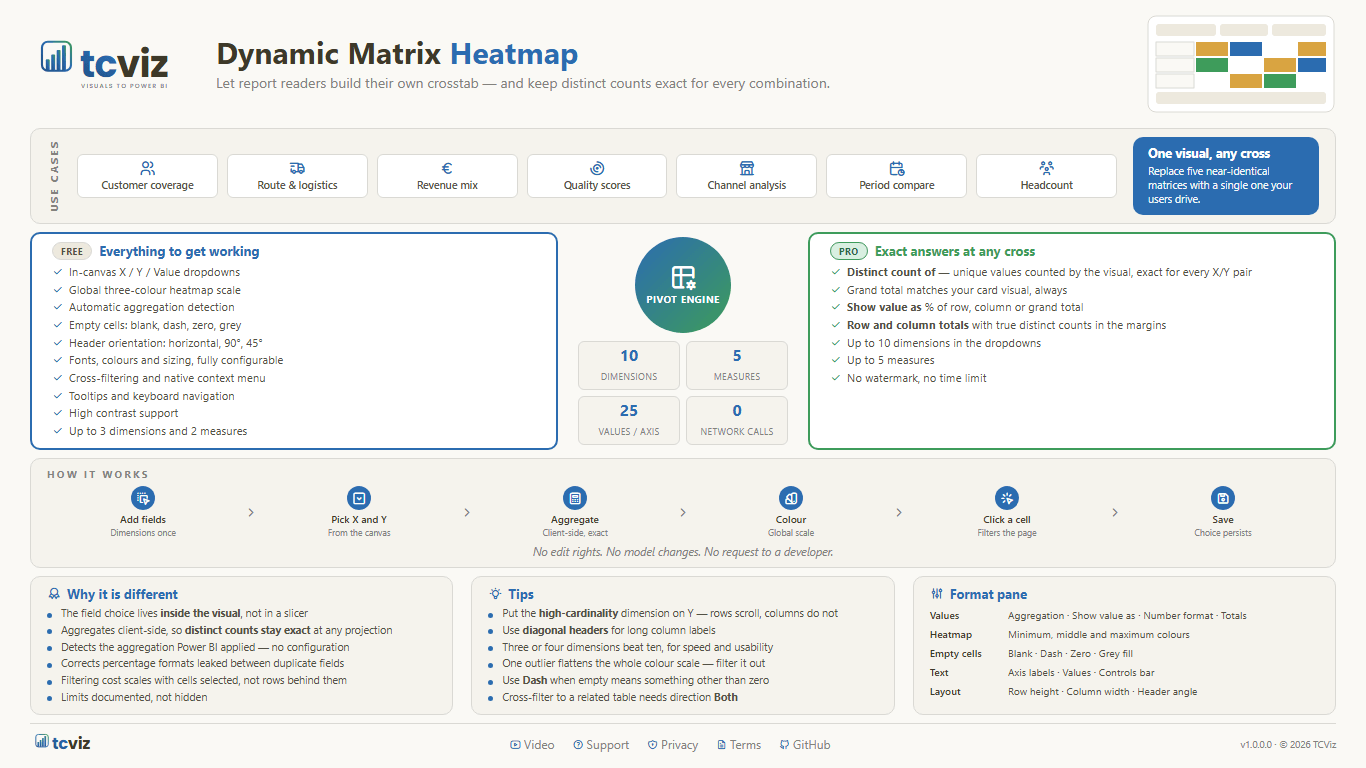Click the version text v1.0.0.0
The height and width of the screenshot is (768, 1366).
(x=1257, y=745)
